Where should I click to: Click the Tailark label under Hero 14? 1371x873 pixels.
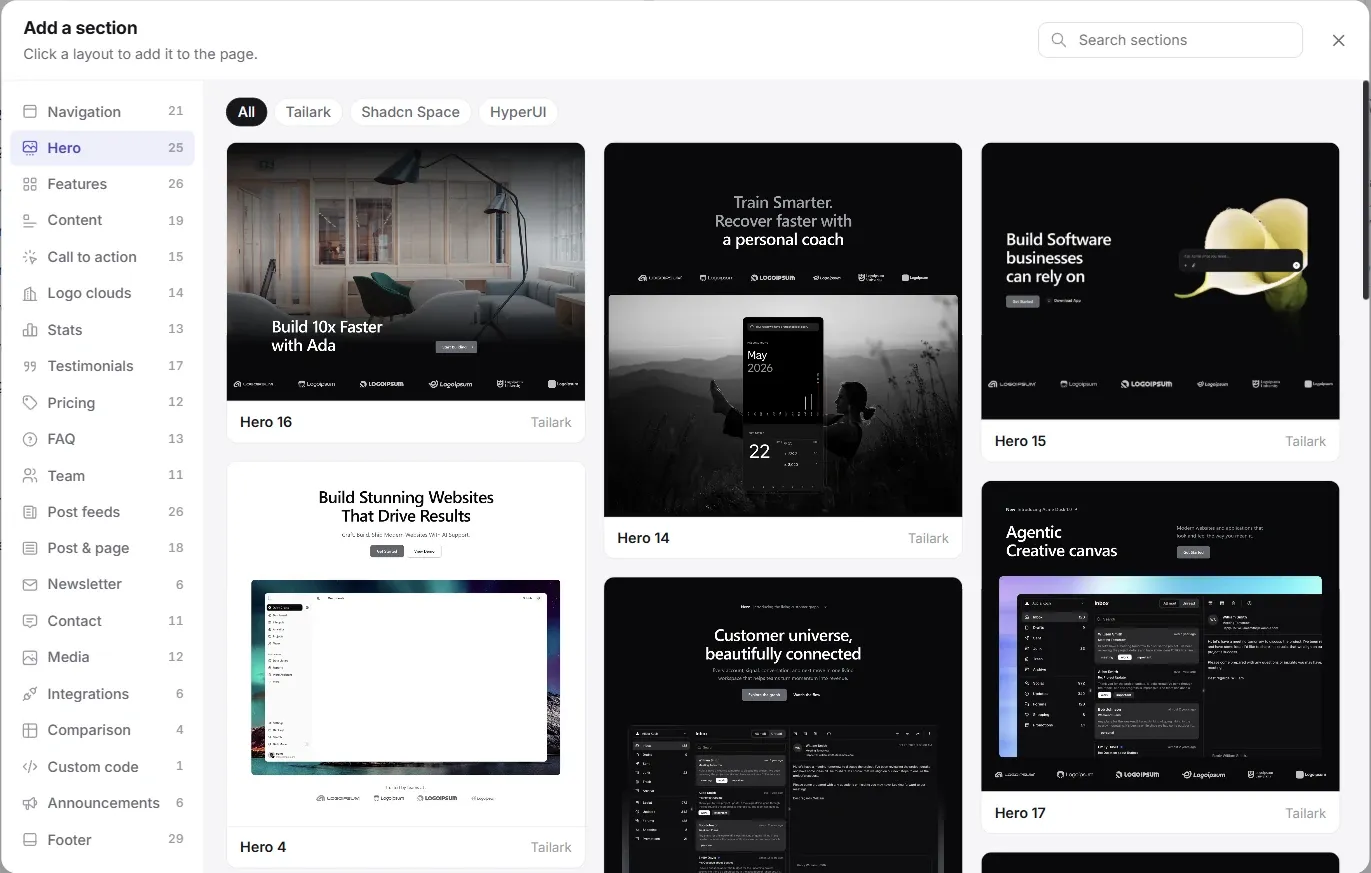pos(928,538)
